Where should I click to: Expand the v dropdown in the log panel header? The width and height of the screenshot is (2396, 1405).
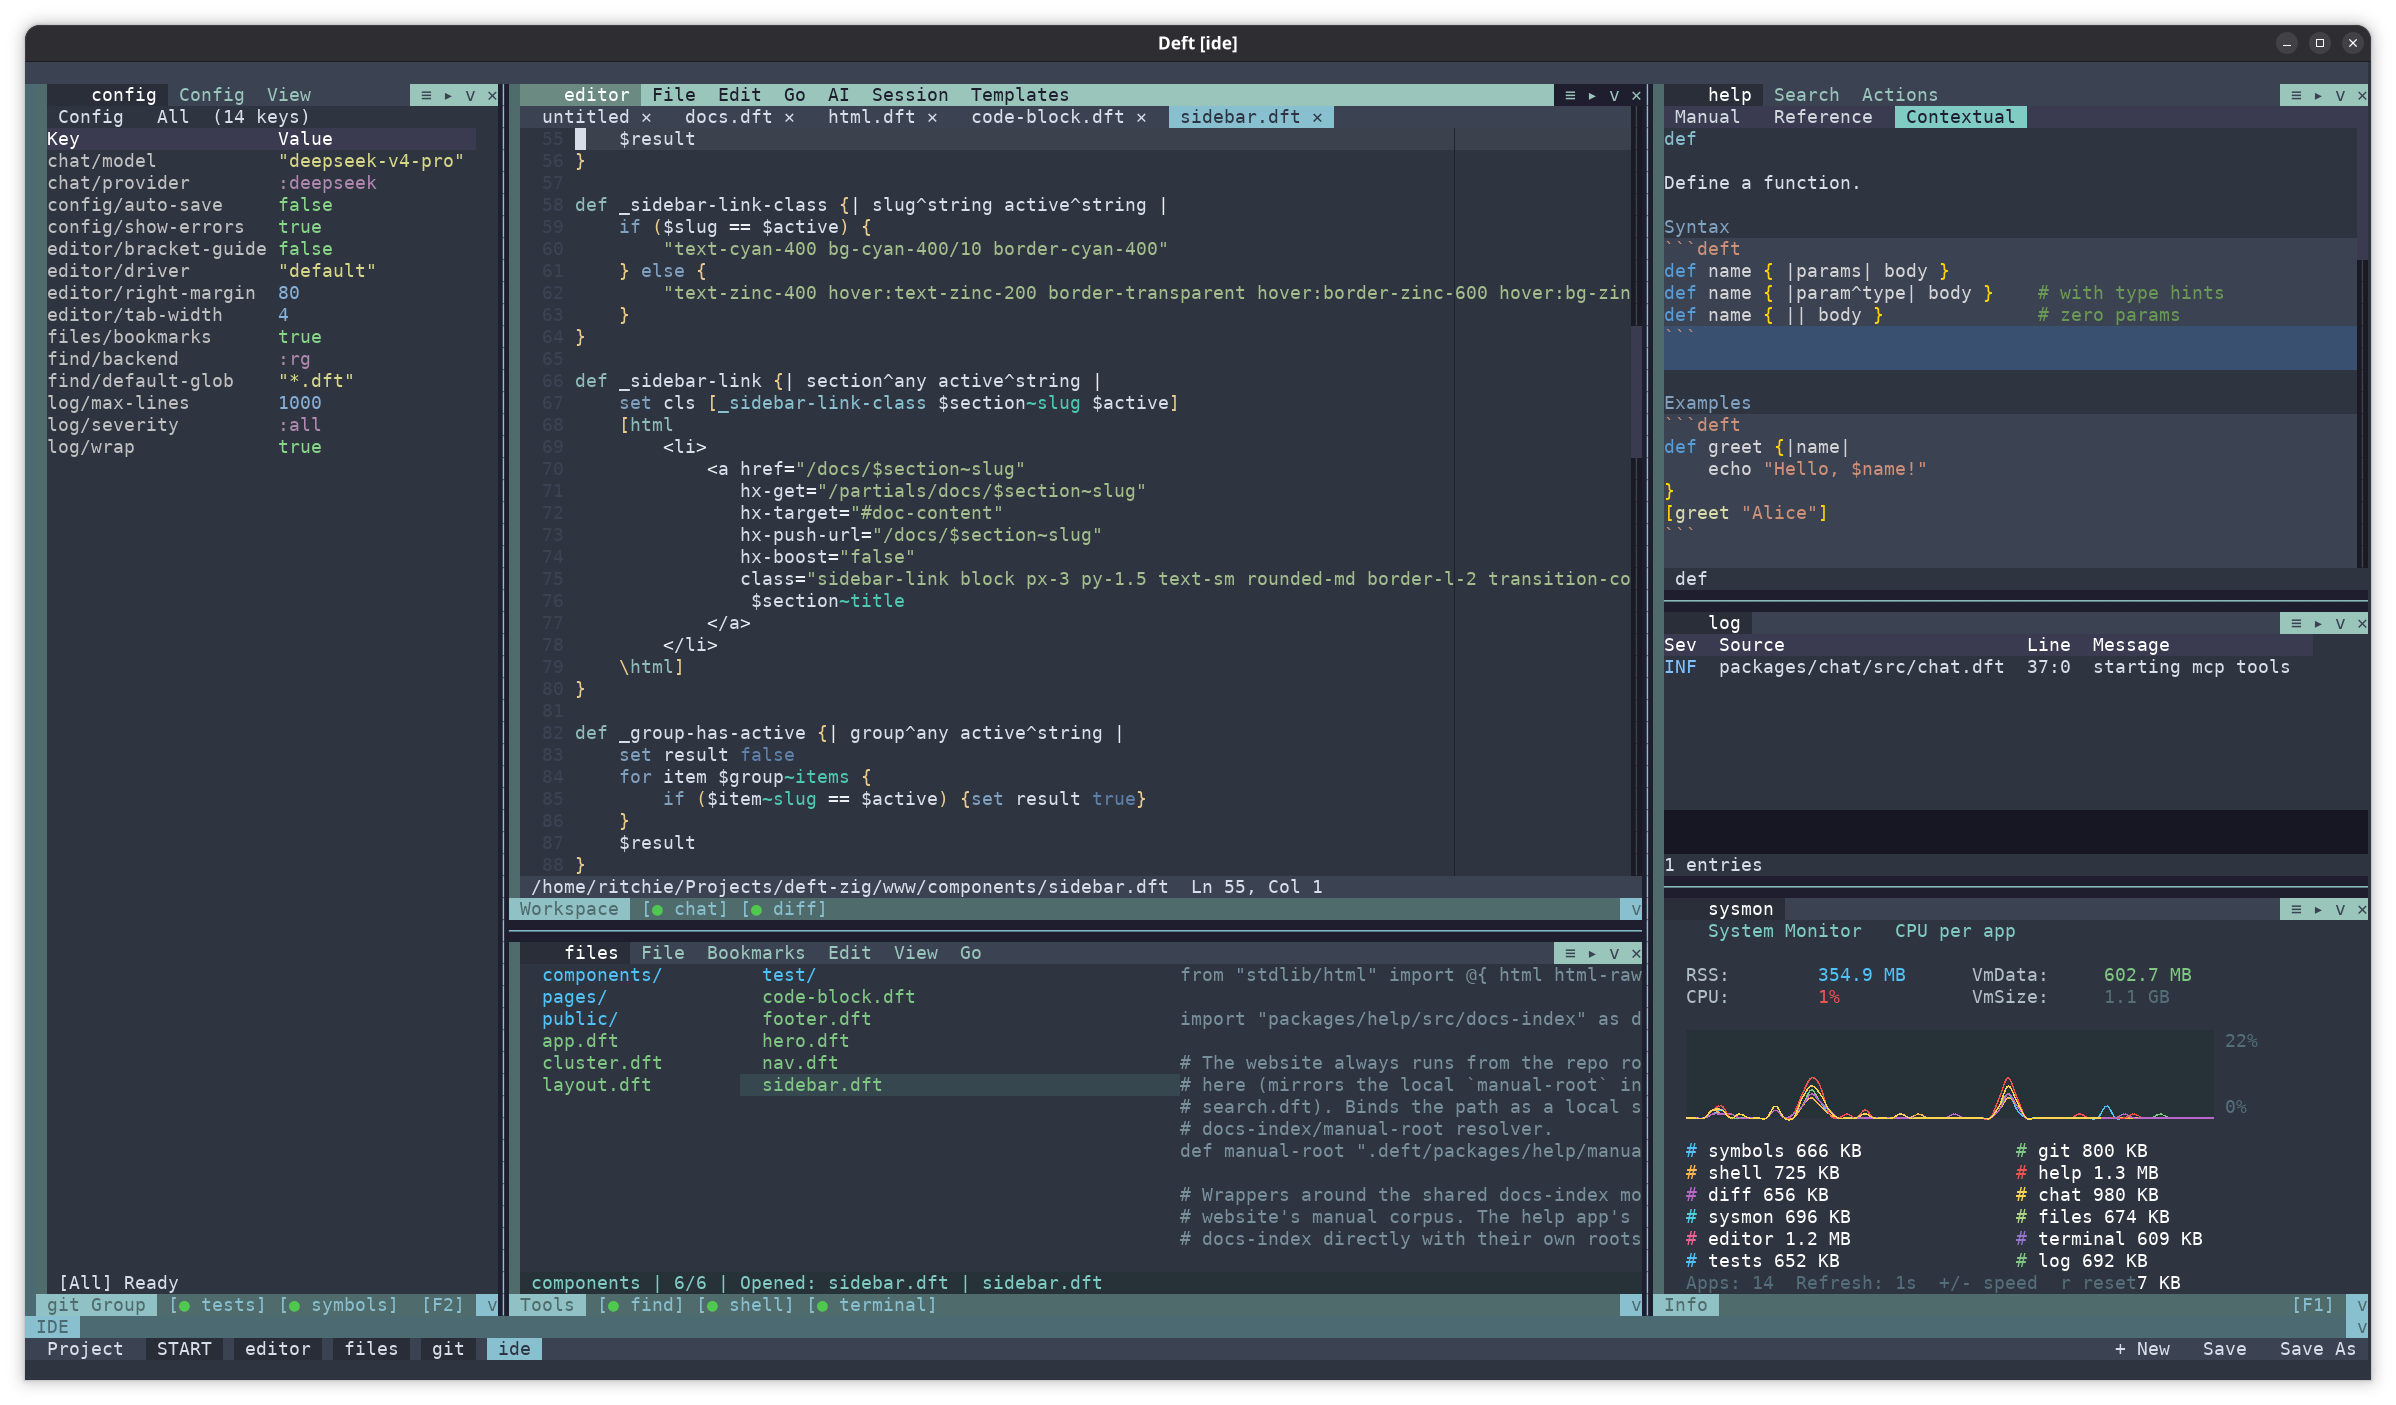coord(2340,623)
